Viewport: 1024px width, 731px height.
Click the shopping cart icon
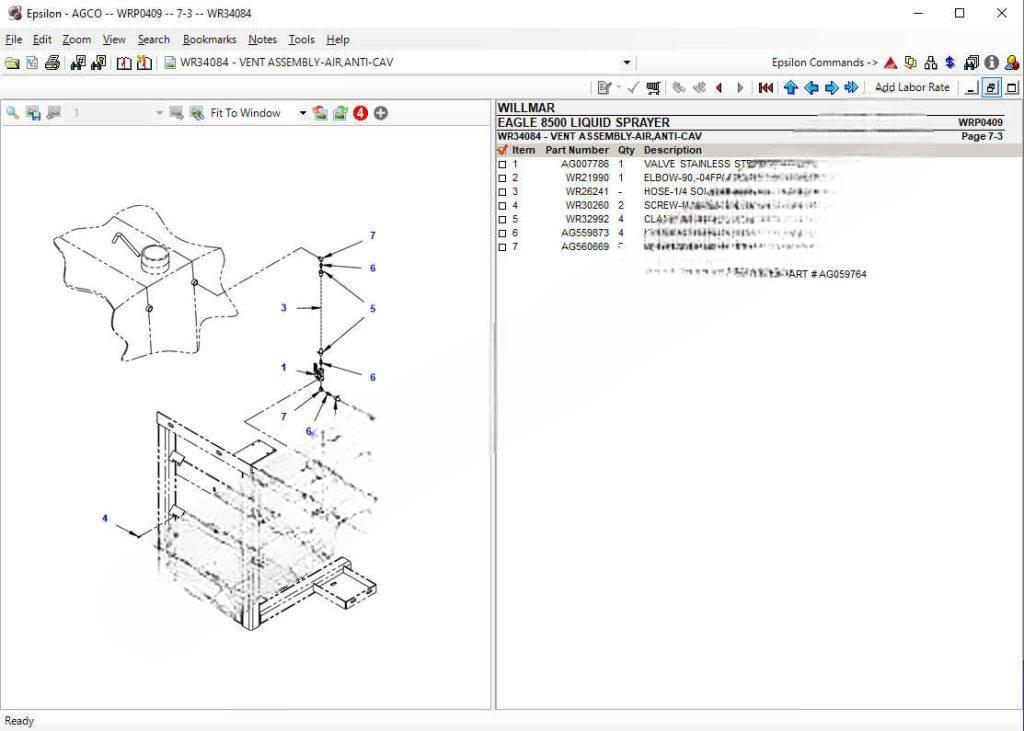(653, 88)
